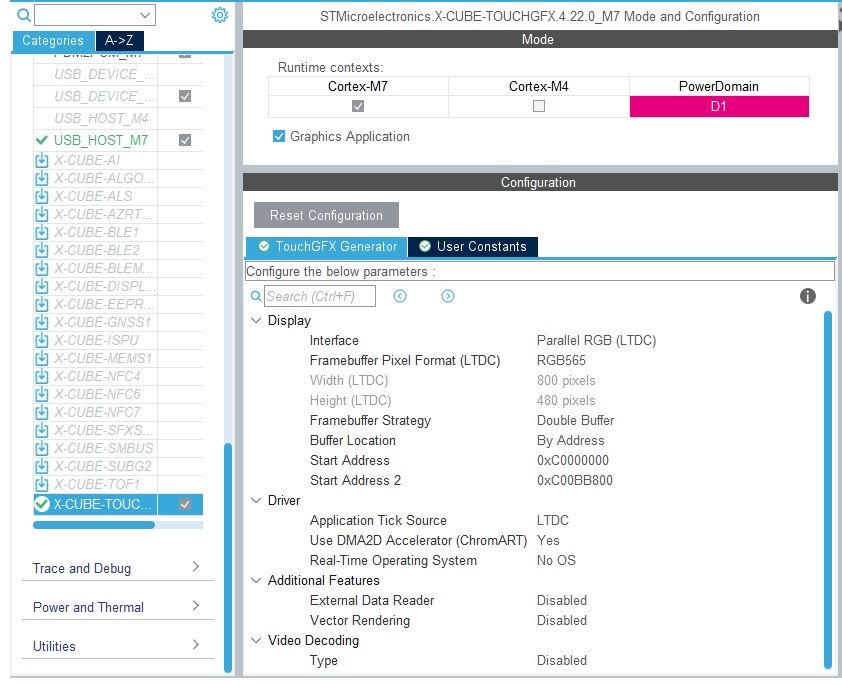Toggle checkbox in the X-CUBE-TOUC row
Screen dimensions: 842x685
[185, 505]
